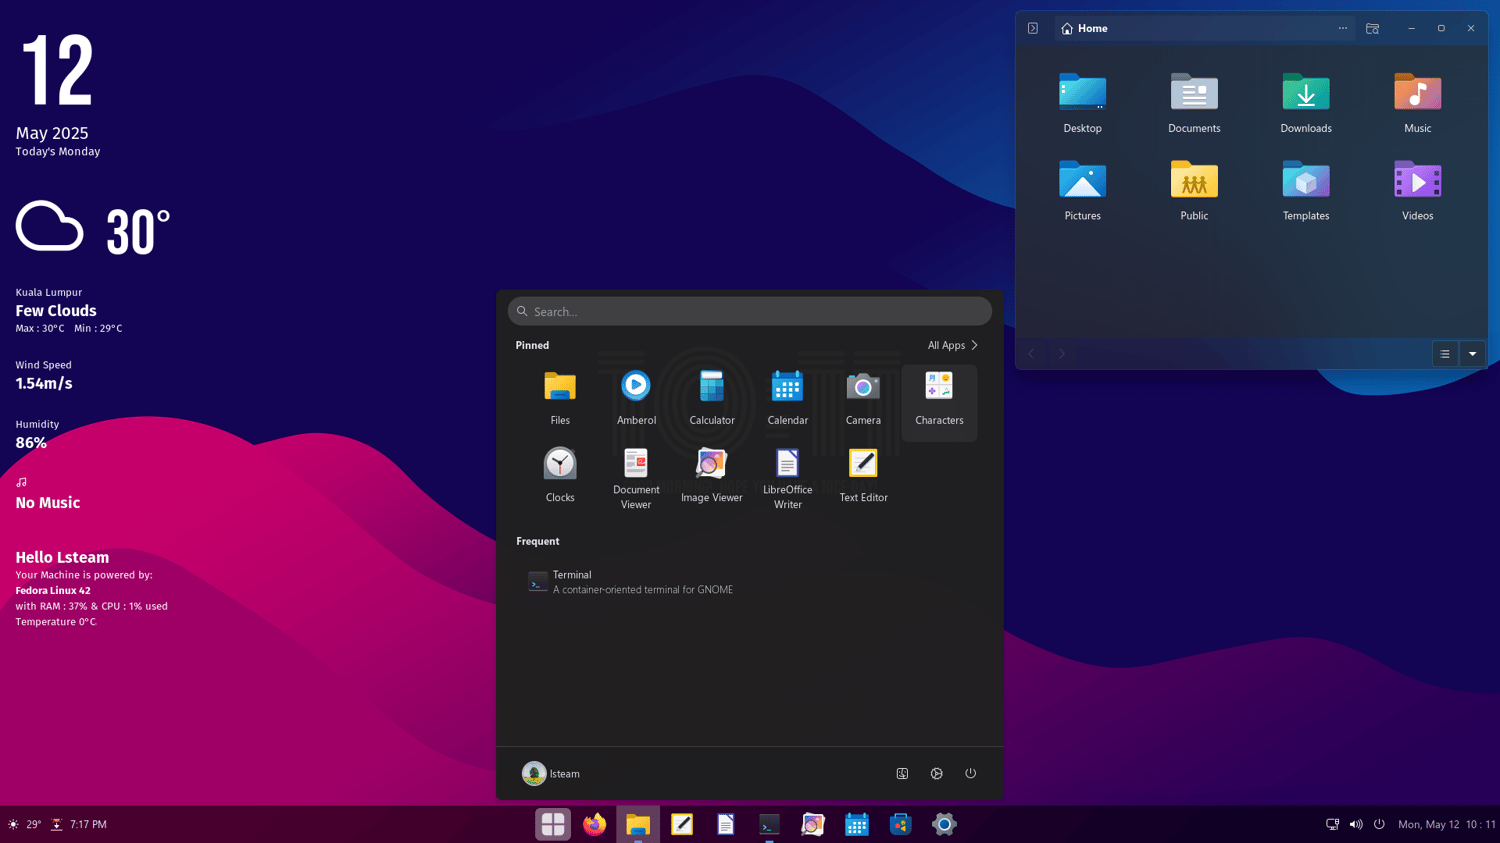
Task: Click the start menu button on the taskbar
Action: pyautogui.click(x=552, y=824)
